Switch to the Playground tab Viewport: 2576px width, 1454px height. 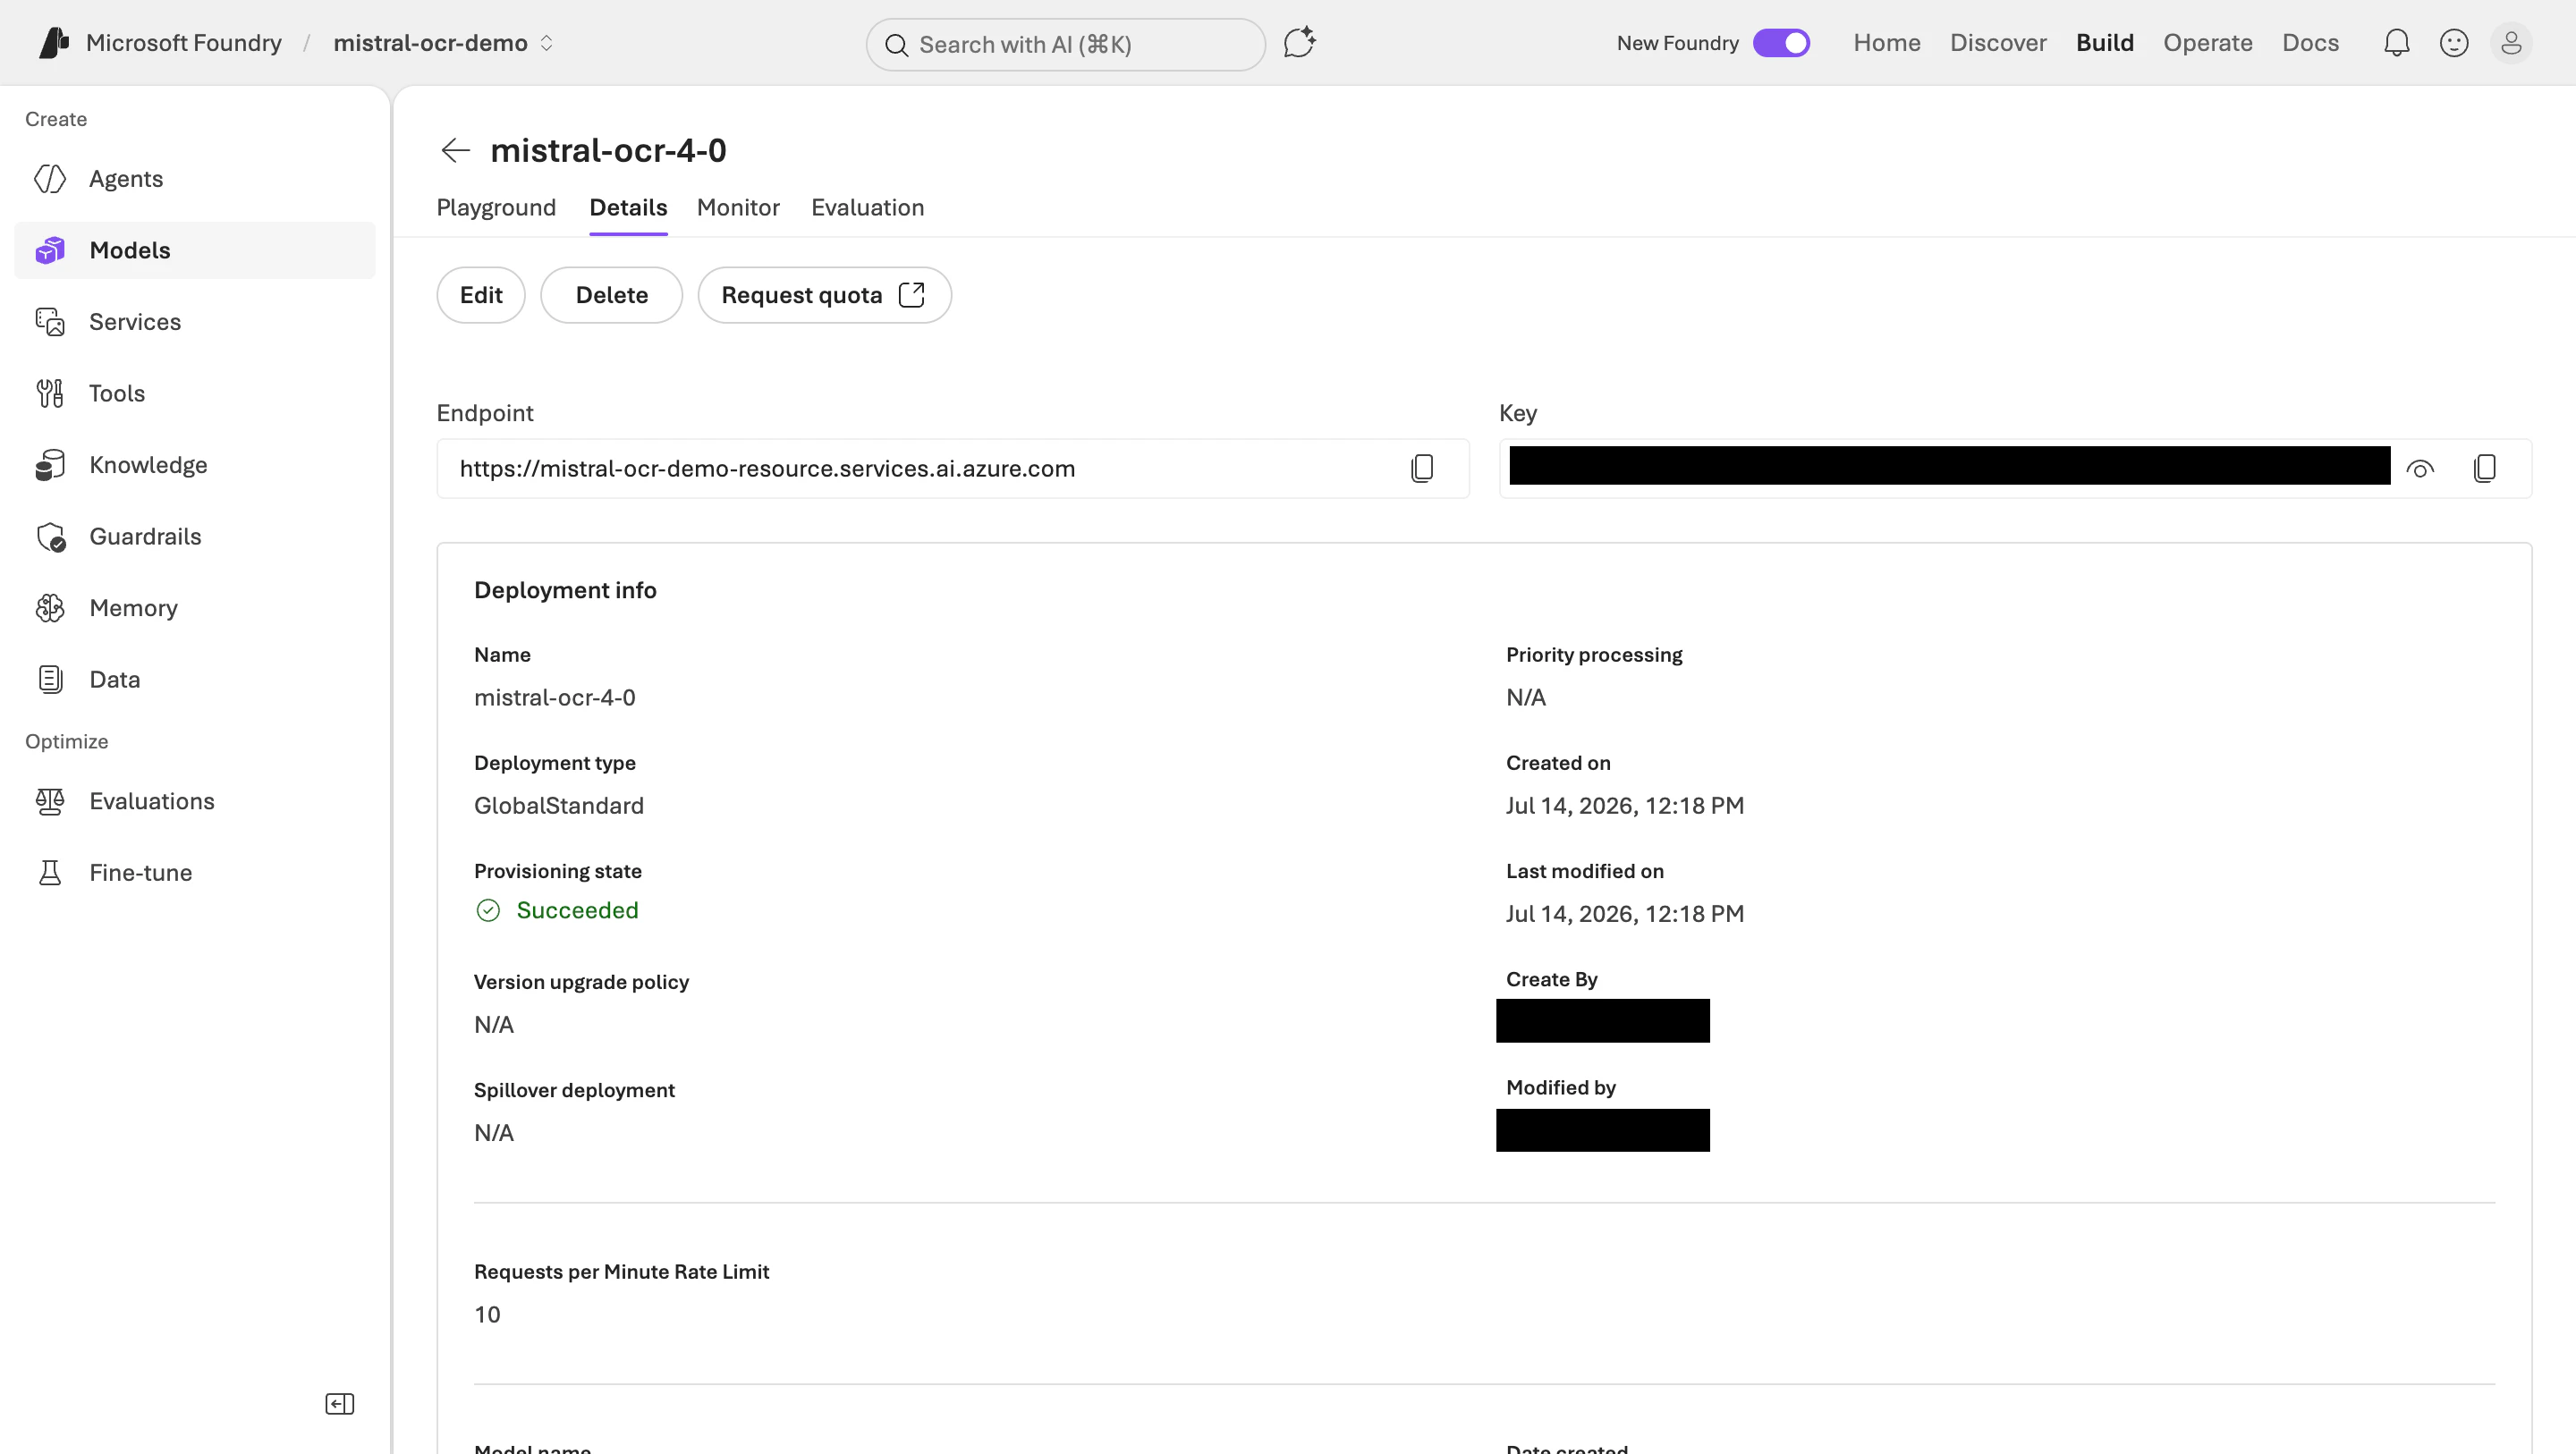click(496, 207)
